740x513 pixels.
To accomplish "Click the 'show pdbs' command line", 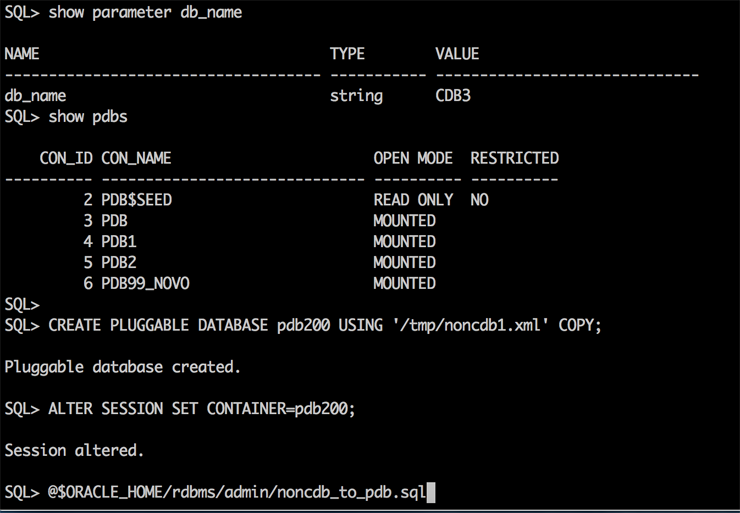I will point(88,117).
